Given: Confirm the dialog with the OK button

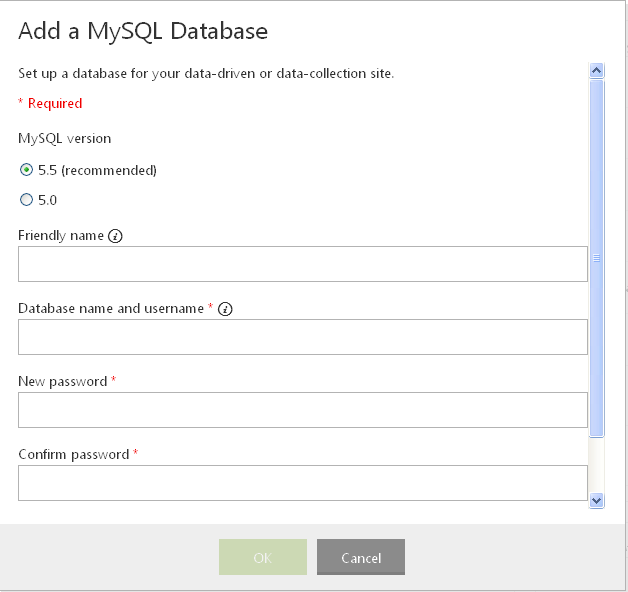Looking at the screenshot, I should pyautogui.click(x=263, y=557).
